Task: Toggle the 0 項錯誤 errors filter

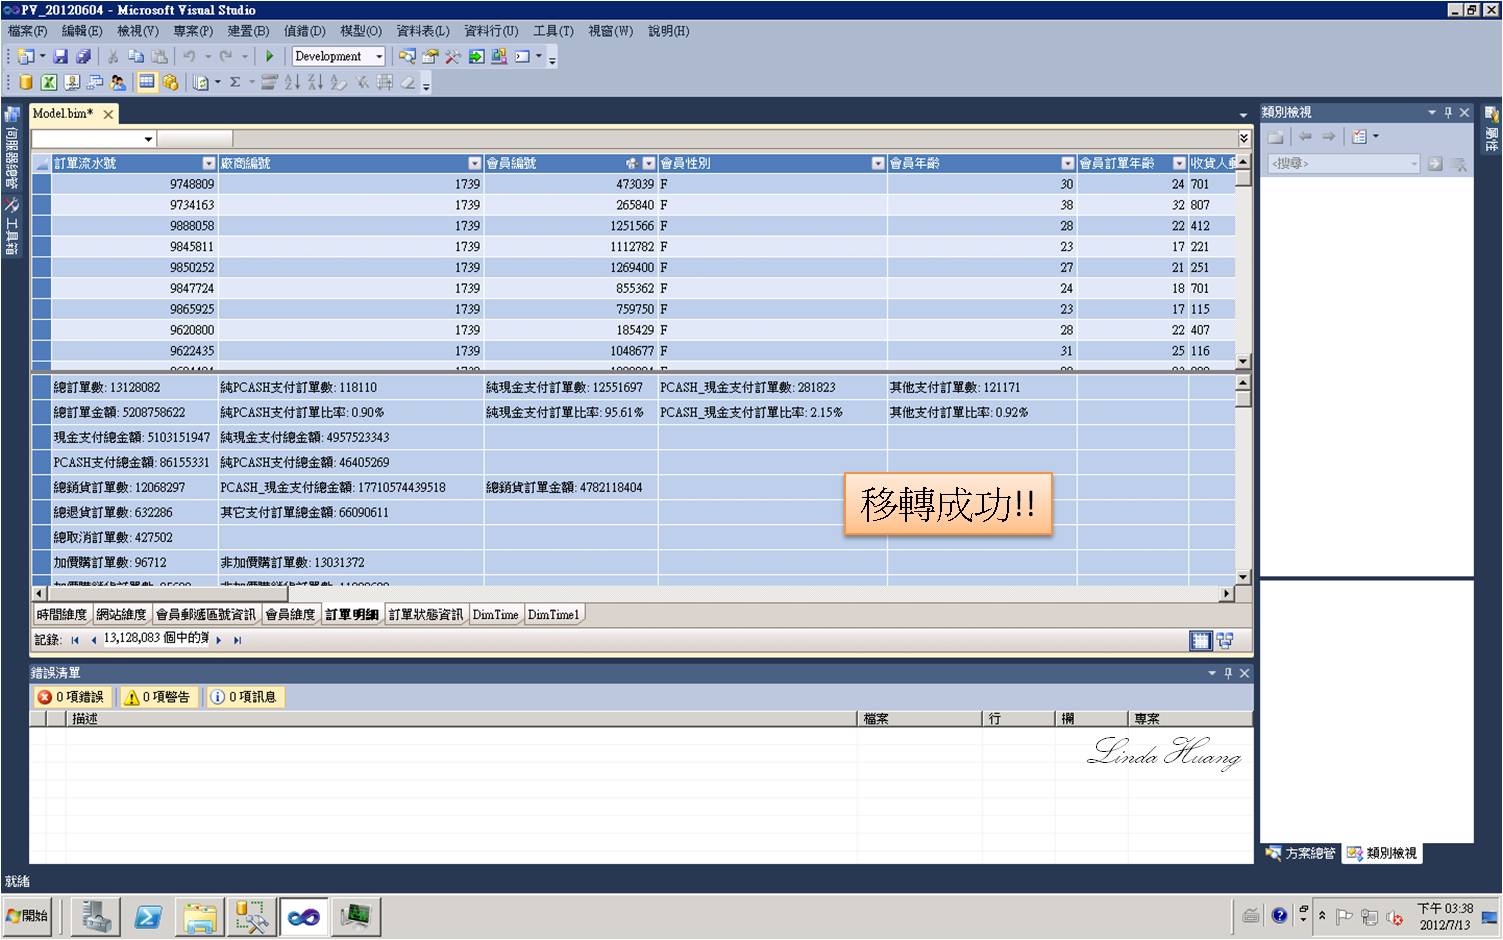Action: coord(72,697)
